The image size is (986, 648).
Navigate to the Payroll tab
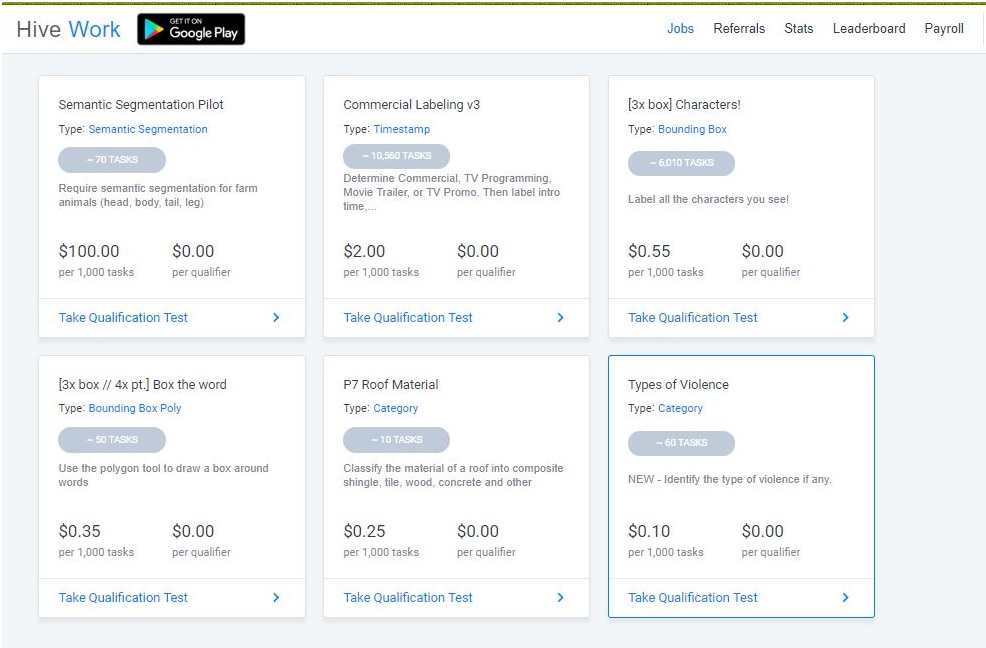click(x=944, y=29)
